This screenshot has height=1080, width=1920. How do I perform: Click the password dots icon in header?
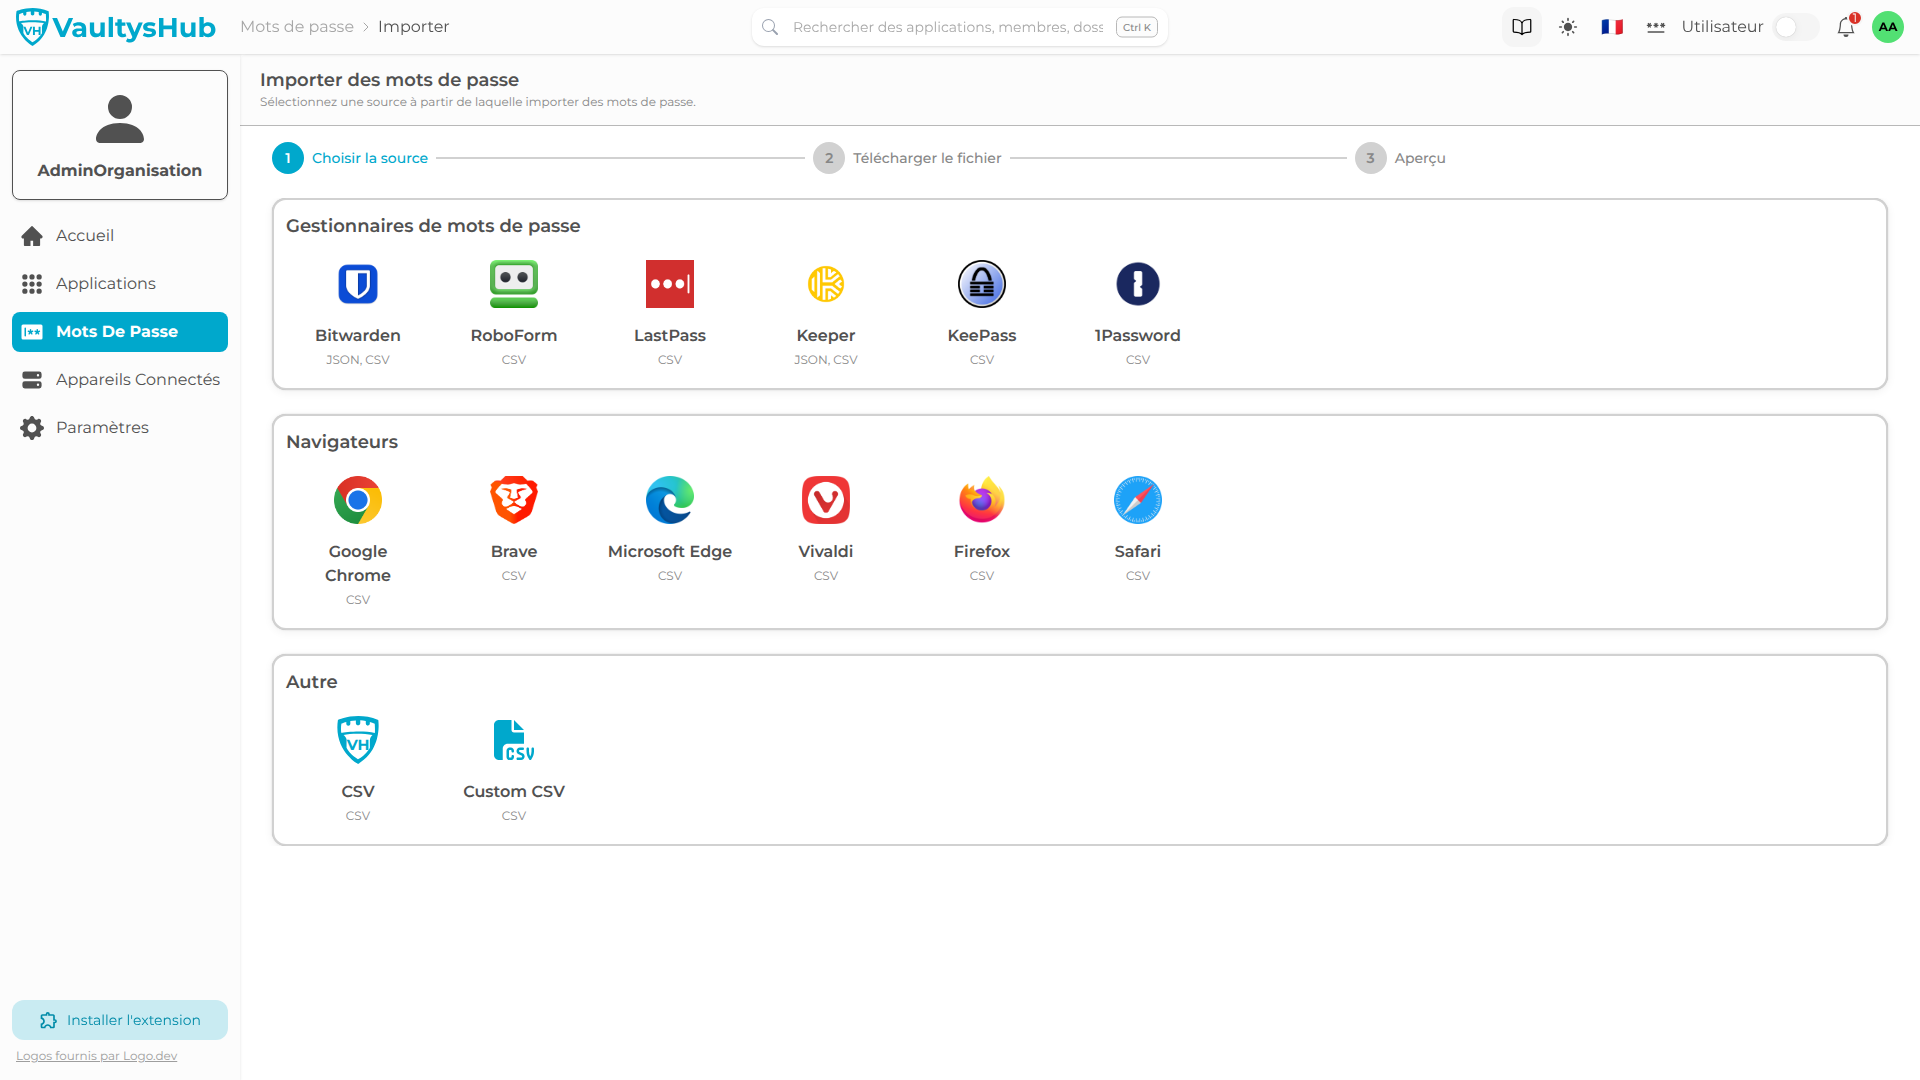pos(1656,27)
